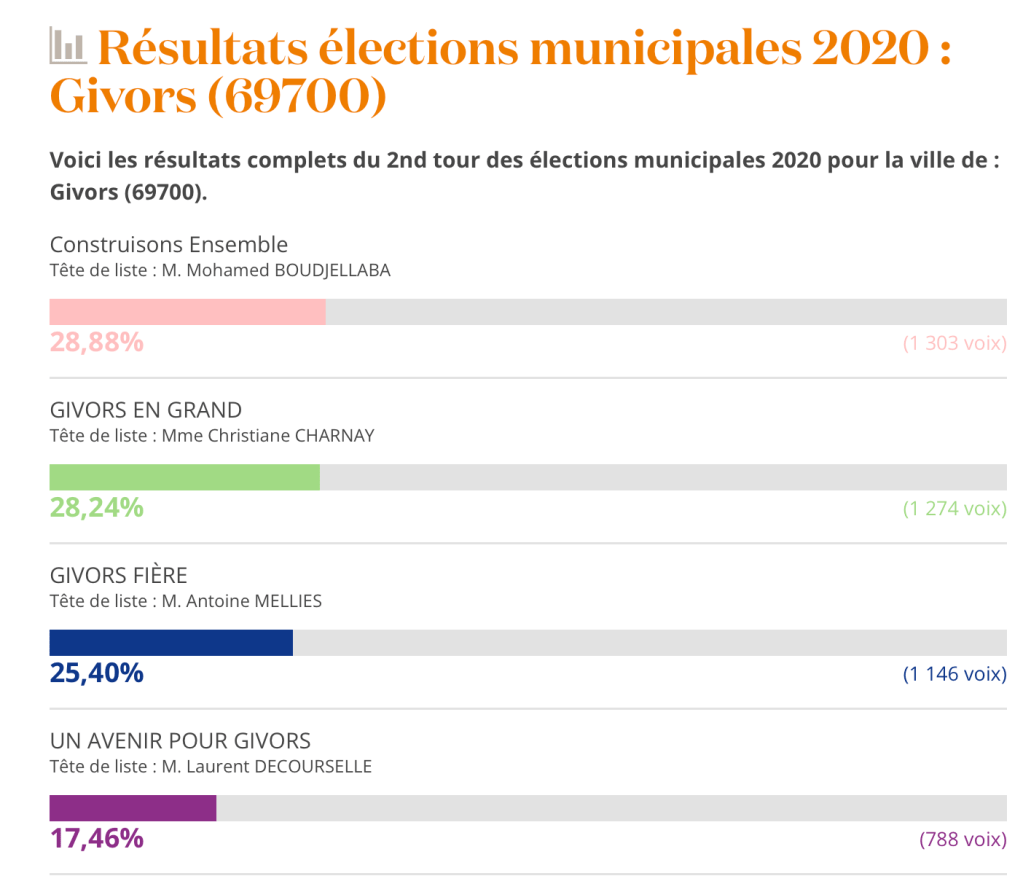Select the GIVORS EN GRAND list name

[x=146, y=410]
